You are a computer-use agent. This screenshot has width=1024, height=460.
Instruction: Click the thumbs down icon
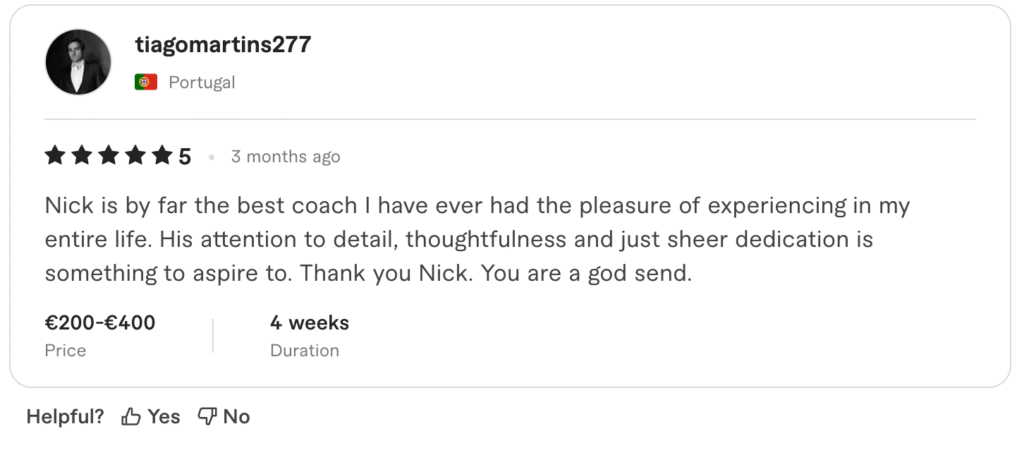207,417
